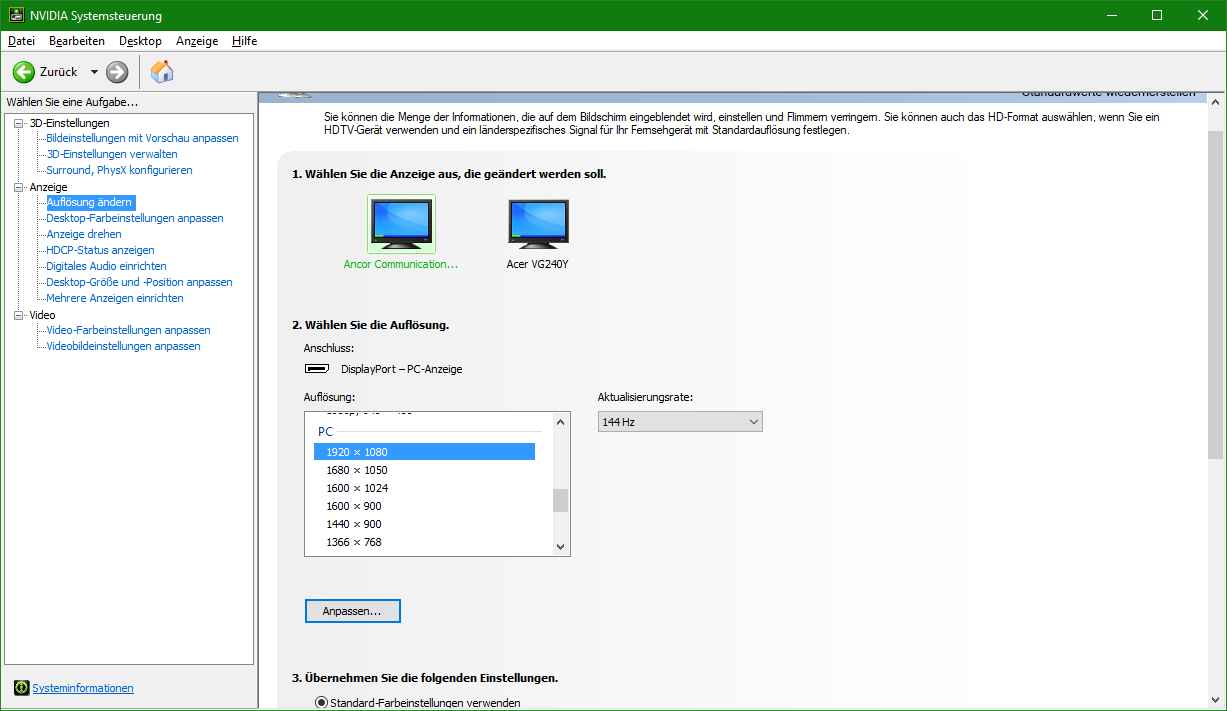Click the PC group header in resolution list
This screenshot has height=711, width=1227.
[325, 431]
